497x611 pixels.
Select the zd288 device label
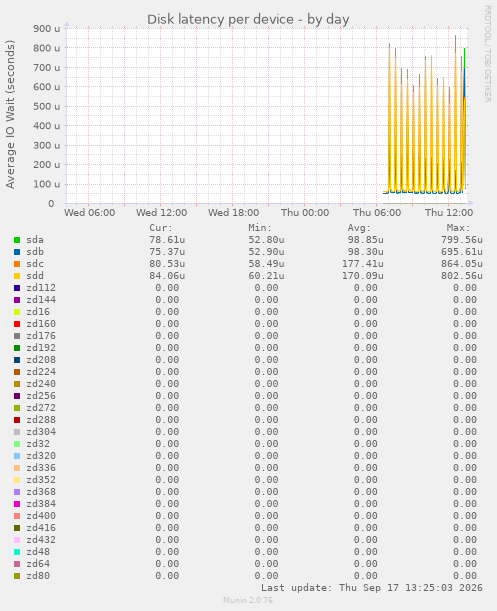(x=41, y=420)
